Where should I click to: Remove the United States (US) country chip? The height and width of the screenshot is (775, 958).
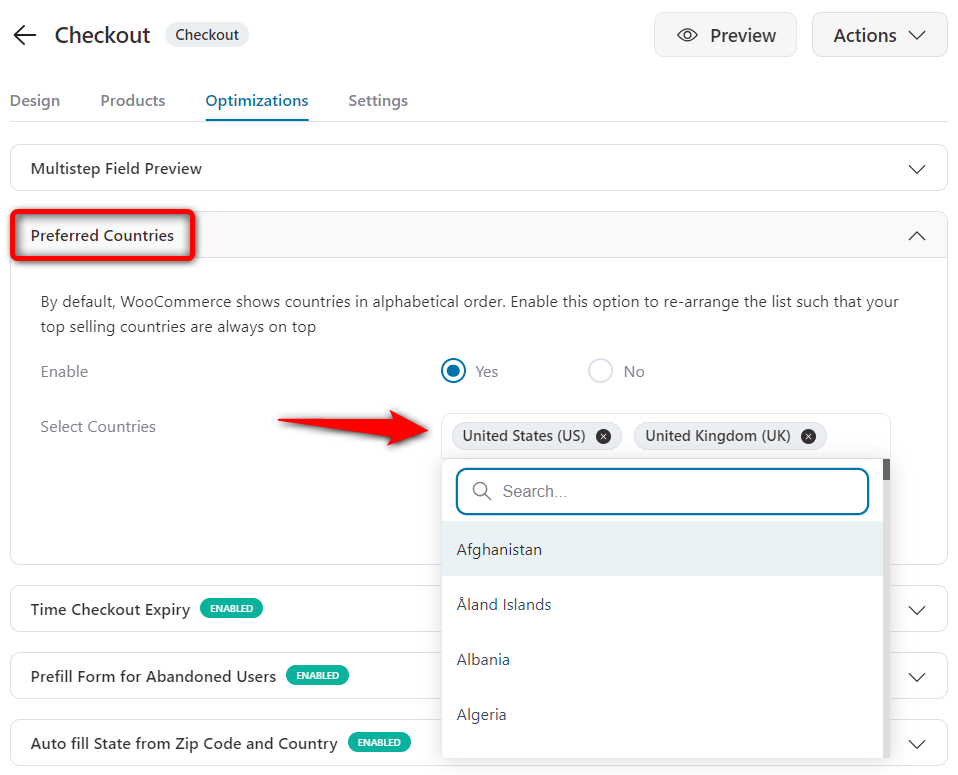603,436
